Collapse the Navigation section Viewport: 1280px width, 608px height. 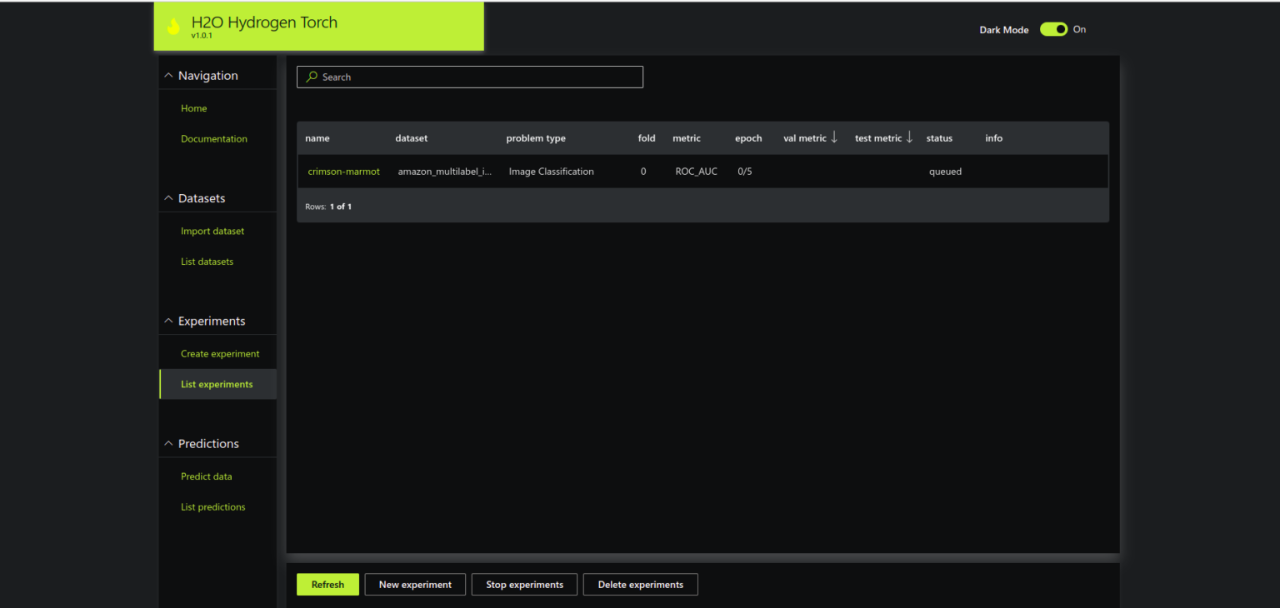169,76
